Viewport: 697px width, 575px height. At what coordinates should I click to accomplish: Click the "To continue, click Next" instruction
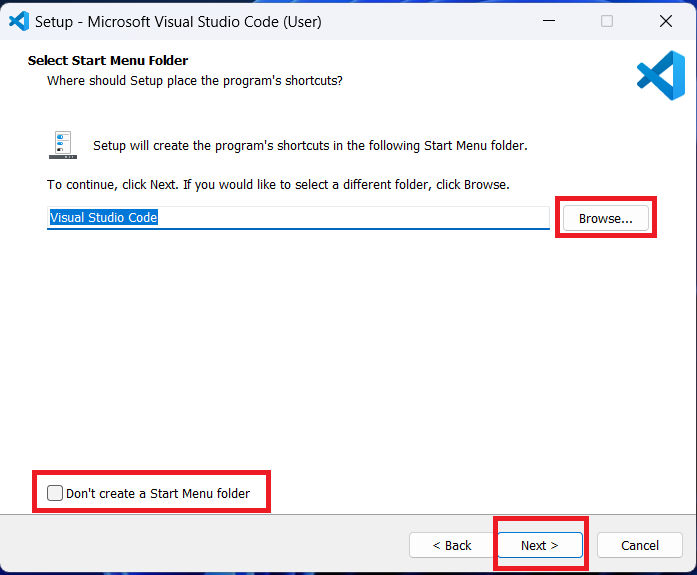(x=278, y=185)
